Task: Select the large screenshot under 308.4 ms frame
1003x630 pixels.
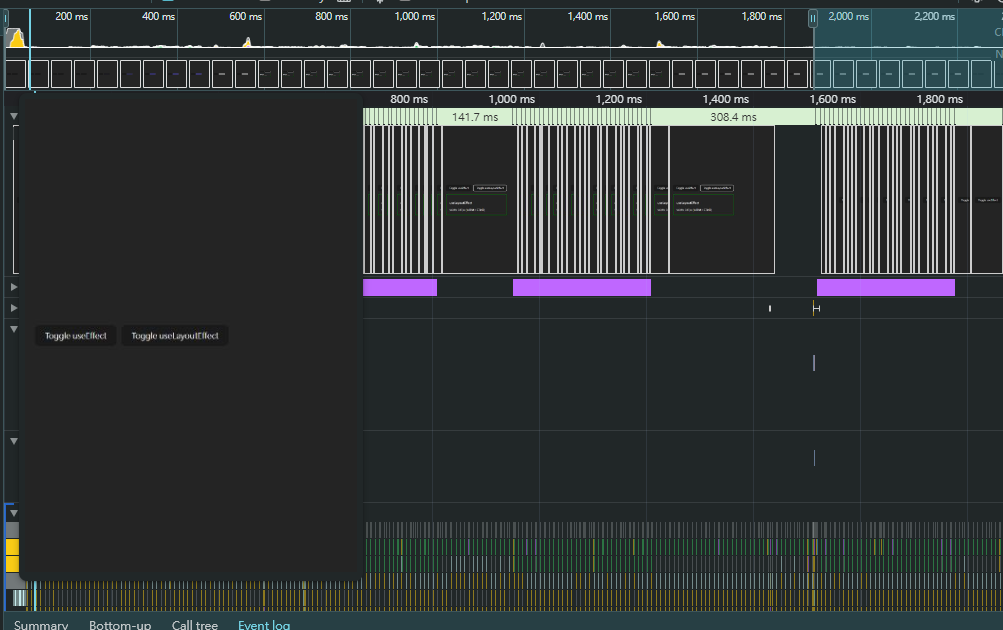Action: coord(721,200)
